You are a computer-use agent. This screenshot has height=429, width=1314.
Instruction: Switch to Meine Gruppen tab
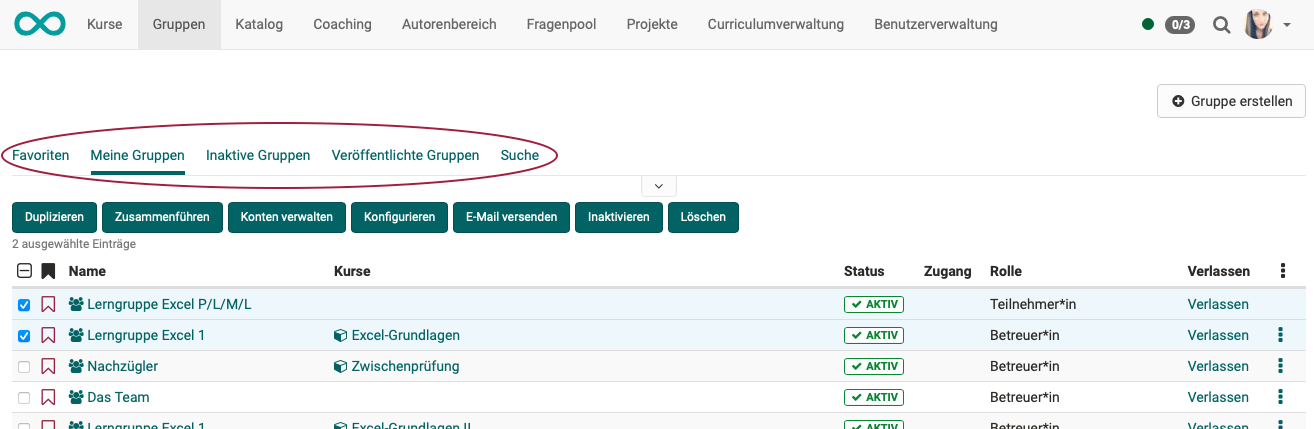[x=137, y=155]
